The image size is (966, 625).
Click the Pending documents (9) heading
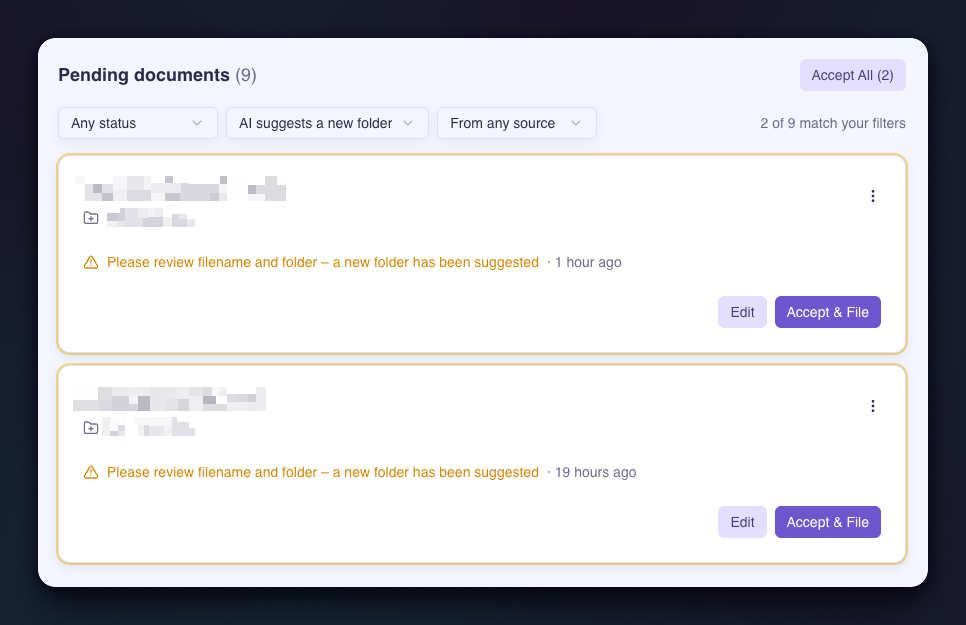click(157, 75)
